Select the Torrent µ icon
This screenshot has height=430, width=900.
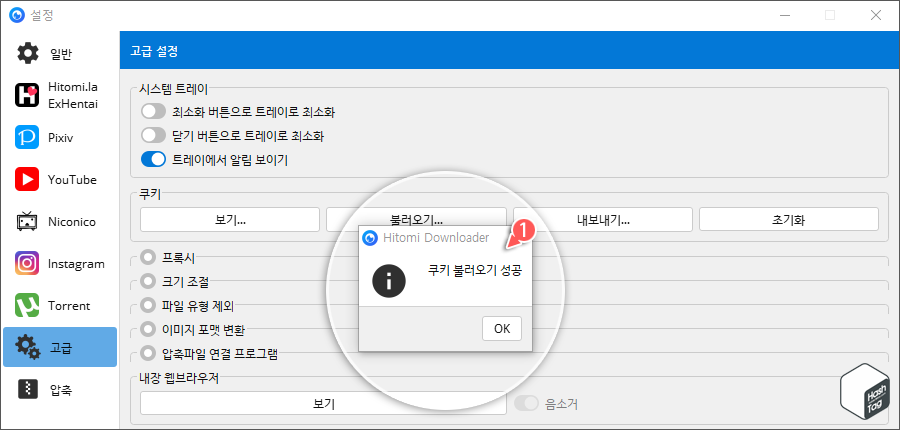[27, 305]
